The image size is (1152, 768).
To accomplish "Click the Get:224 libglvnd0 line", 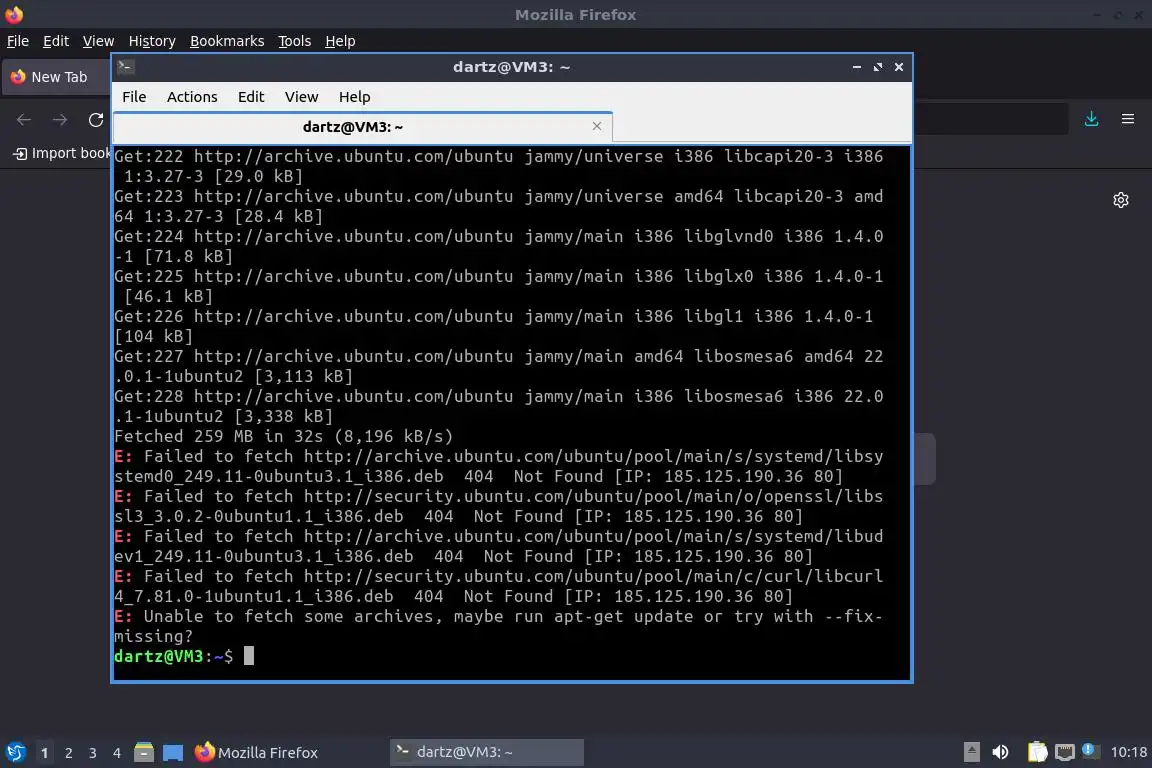I will pos(499,246).
